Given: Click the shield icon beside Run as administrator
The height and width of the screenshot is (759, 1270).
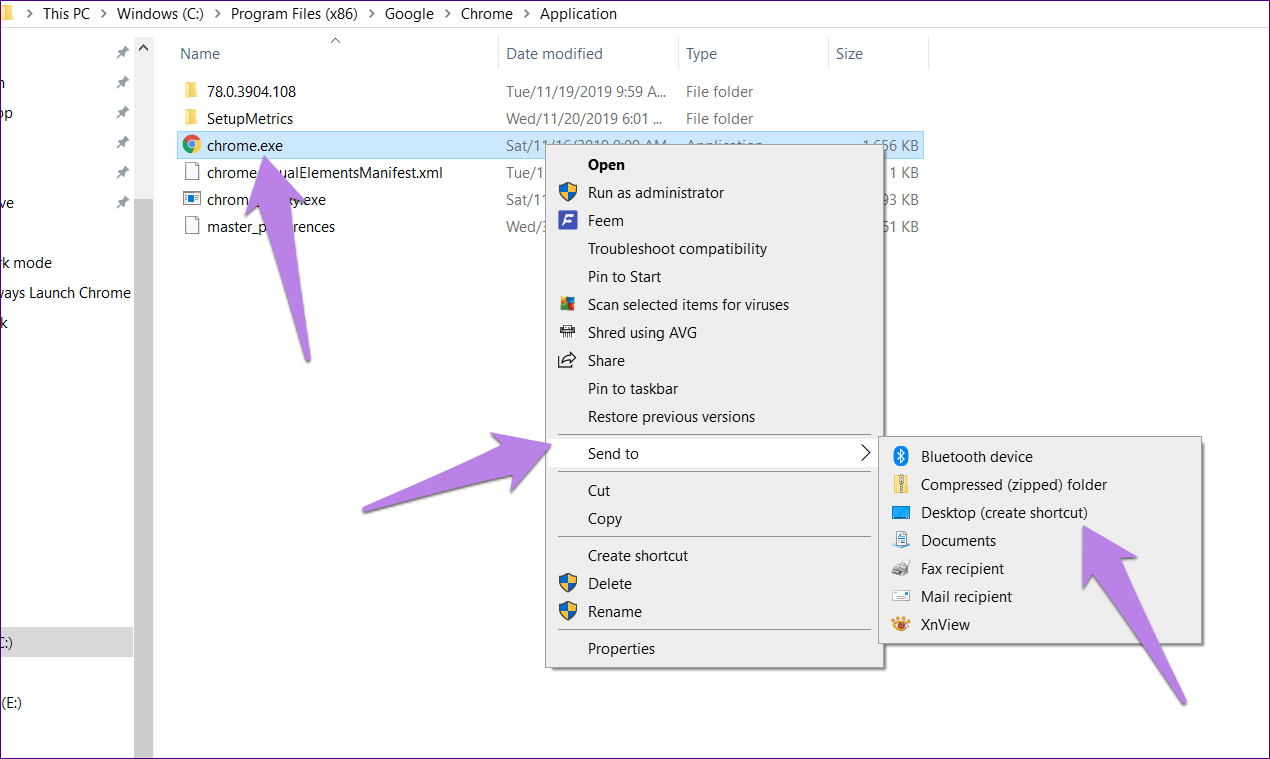Looking at the screenshot, I should (x=568, y=192).
